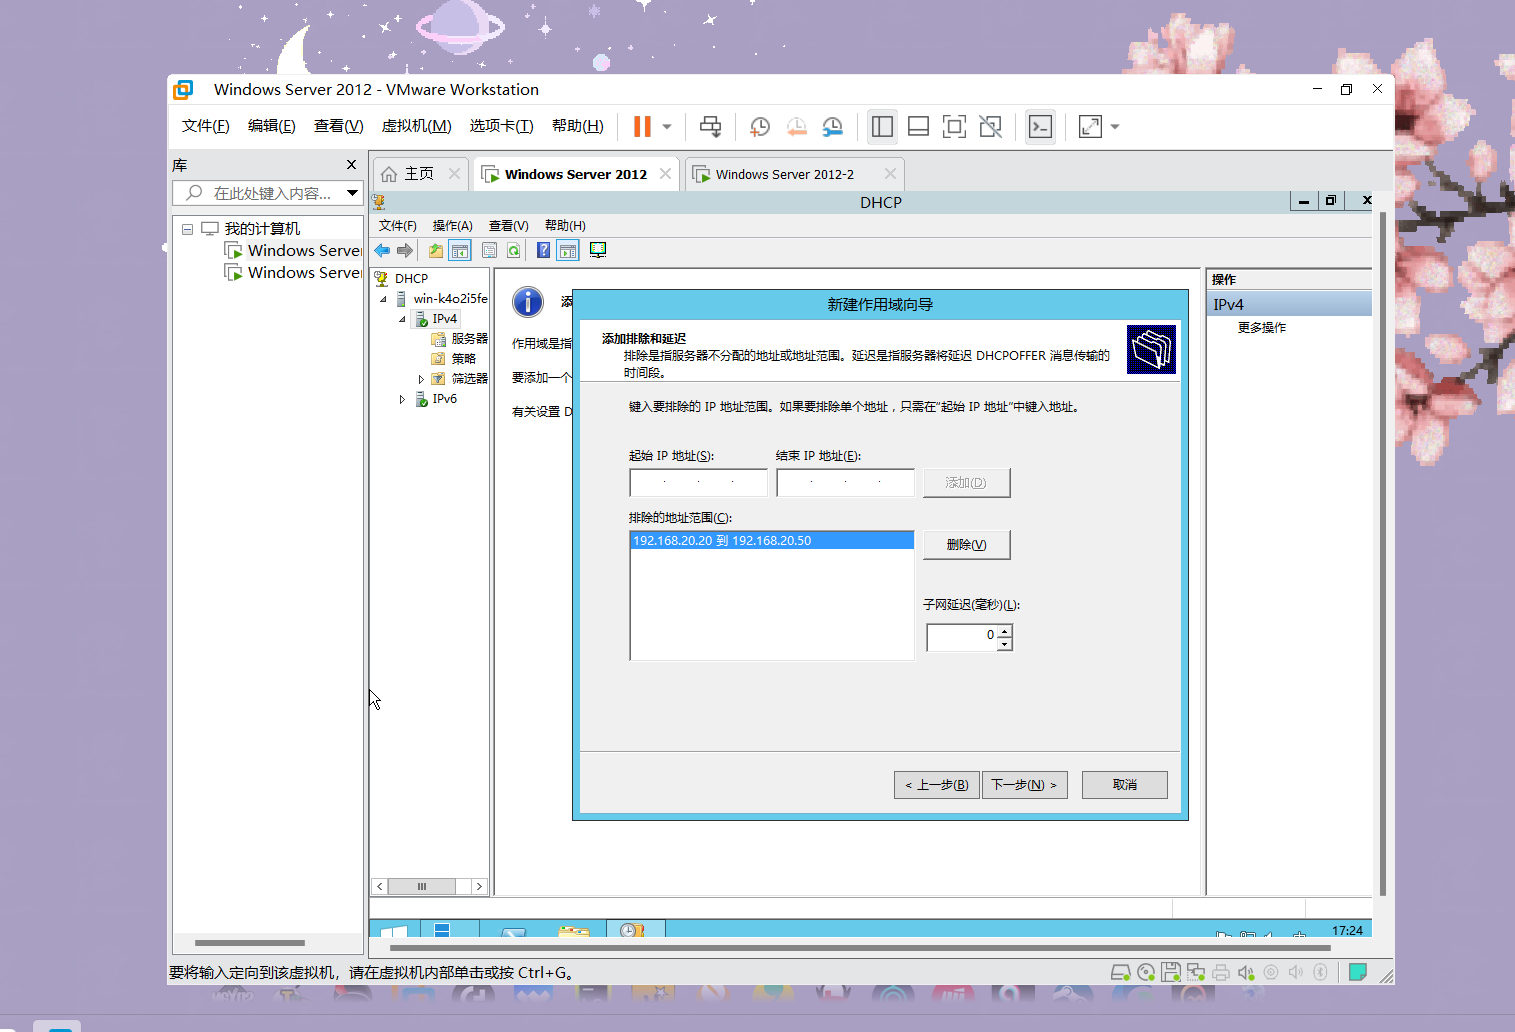
Task: Click the DHCP help question-mark icon
Action: pyautogui.click(x=543, y=251)
